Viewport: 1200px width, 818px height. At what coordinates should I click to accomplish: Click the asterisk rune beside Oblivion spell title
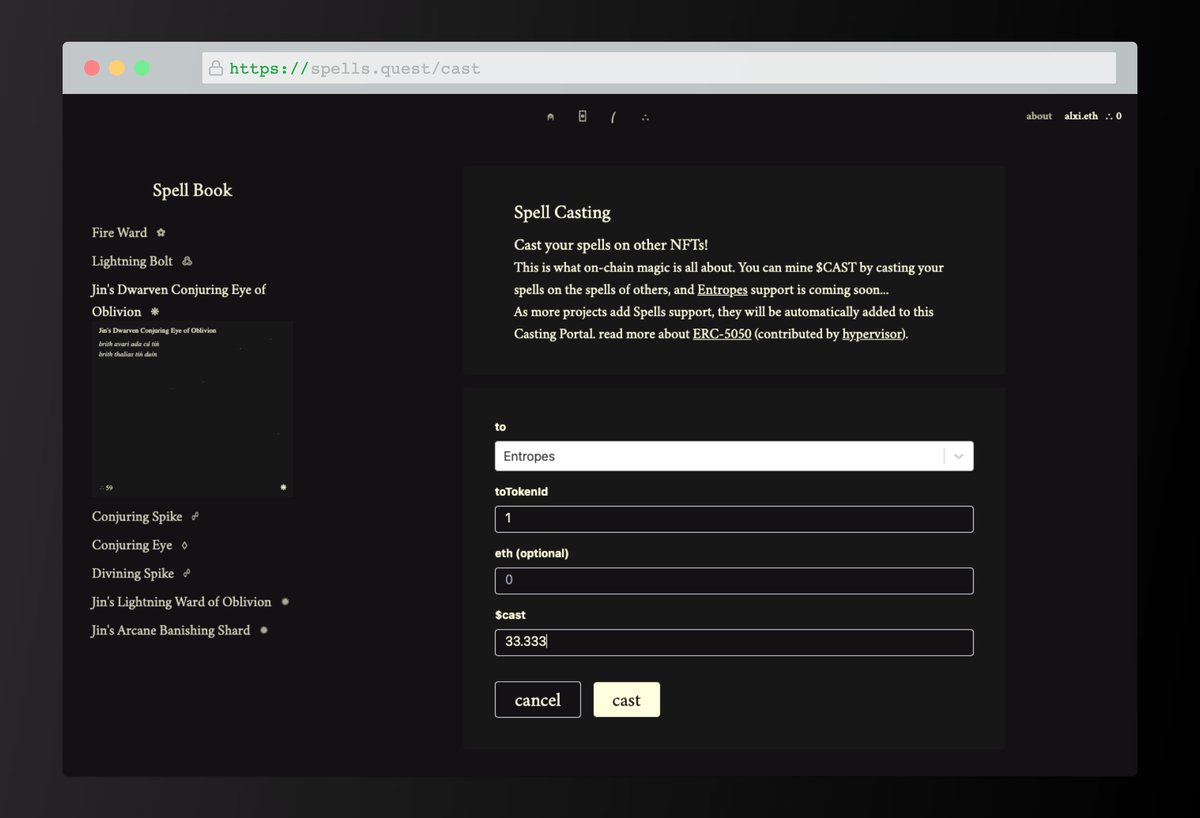[155, 311]
